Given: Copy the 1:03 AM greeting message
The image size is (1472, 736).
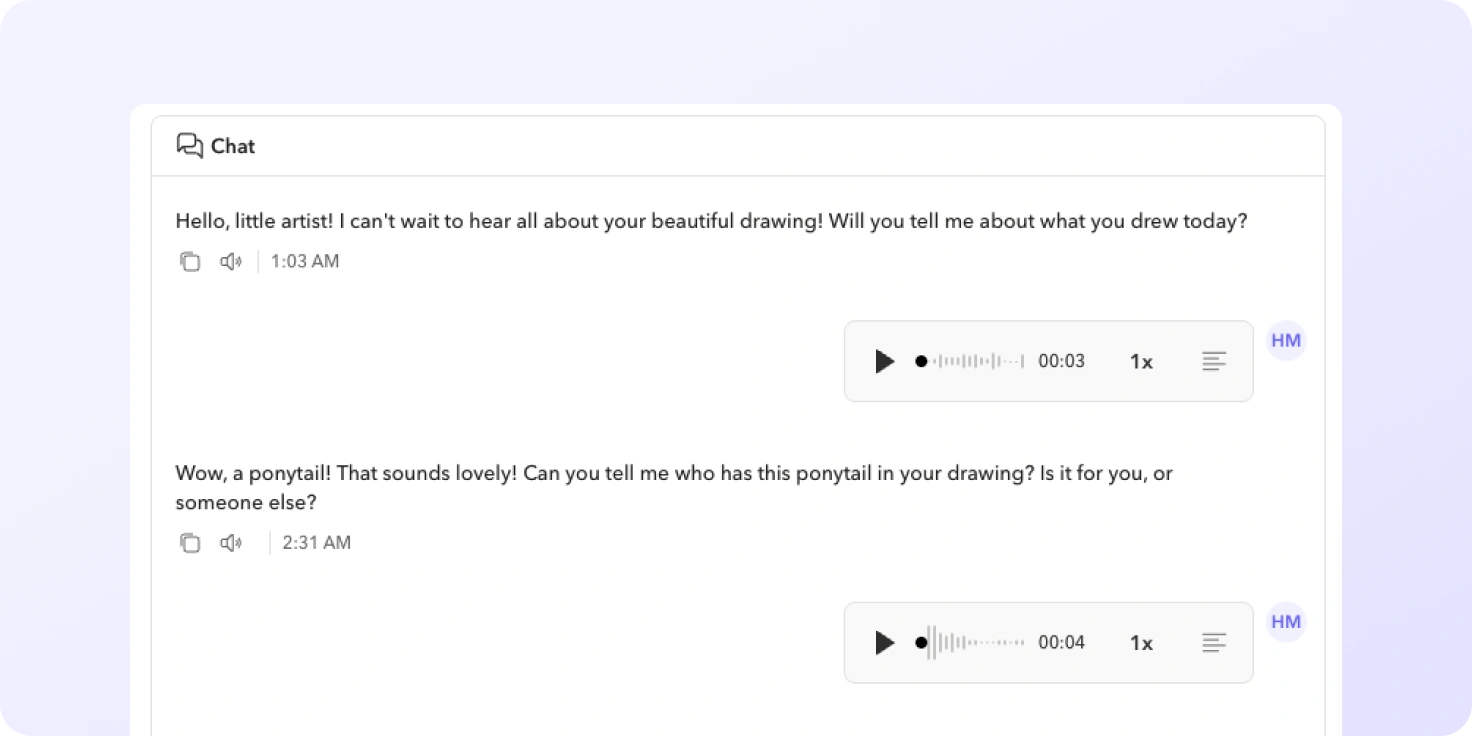Looking at the screenshot, I should (190, 262).
